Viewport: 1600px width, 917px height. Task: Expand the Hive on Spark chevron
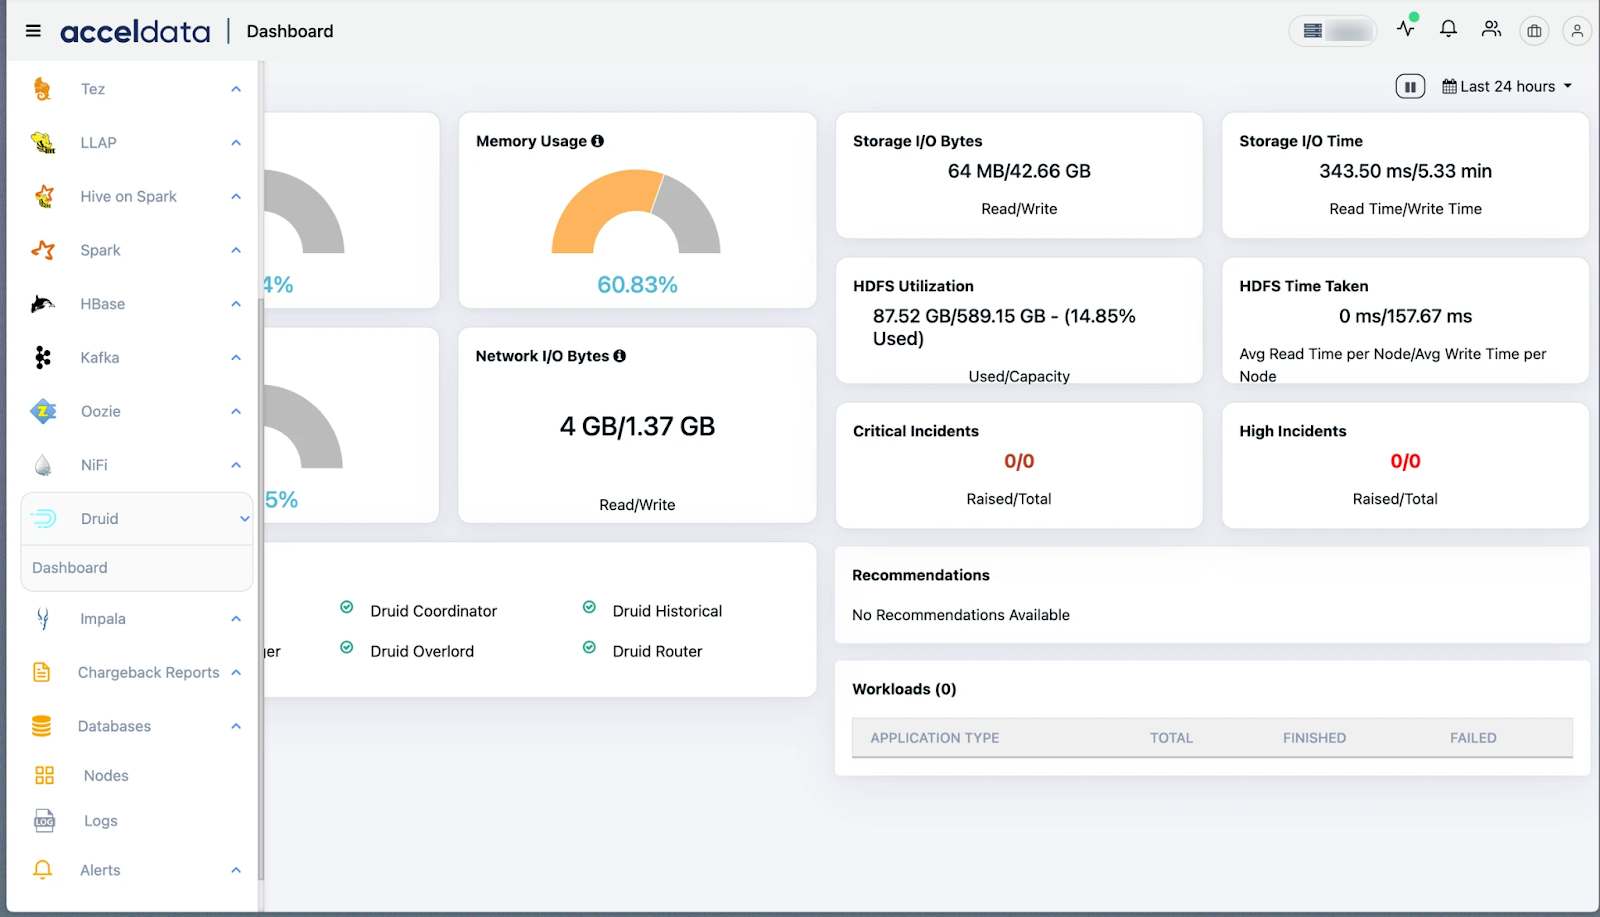(236, 196)
